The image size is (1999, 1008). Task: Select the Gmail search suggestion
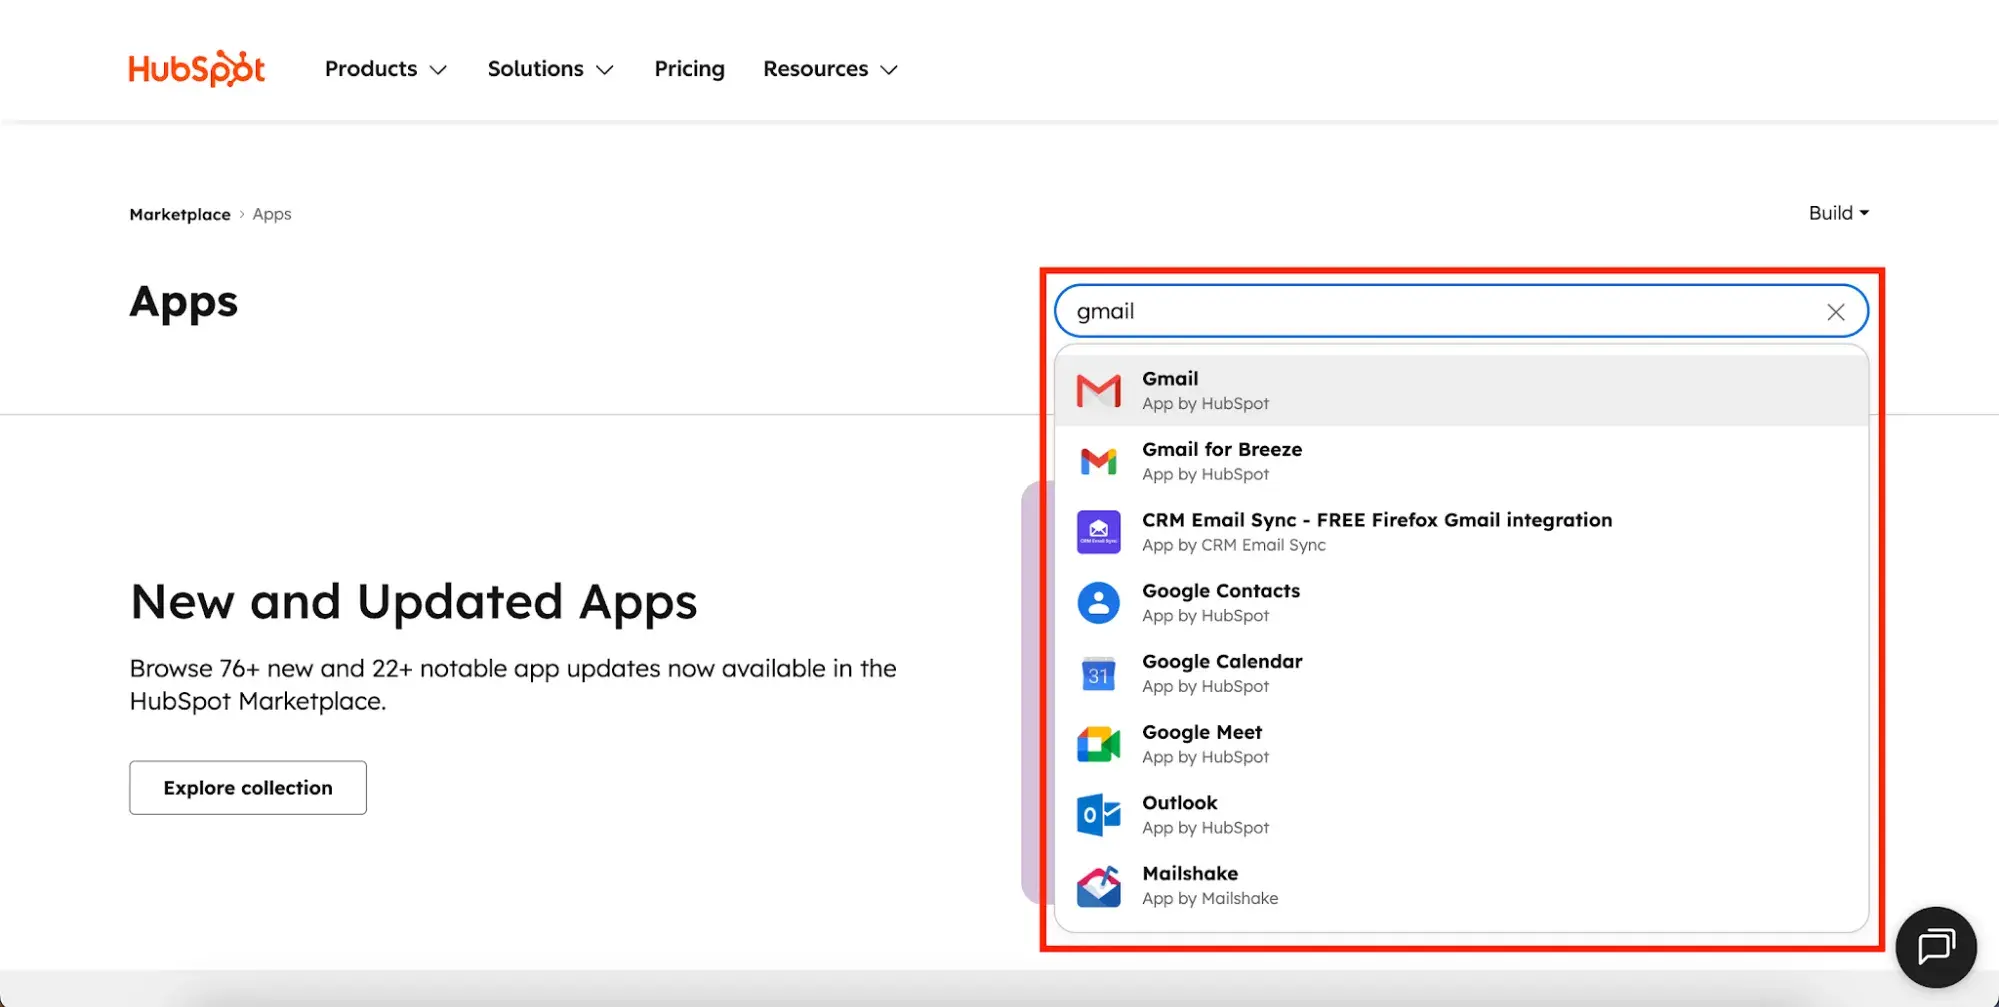tap(1461, 390)
